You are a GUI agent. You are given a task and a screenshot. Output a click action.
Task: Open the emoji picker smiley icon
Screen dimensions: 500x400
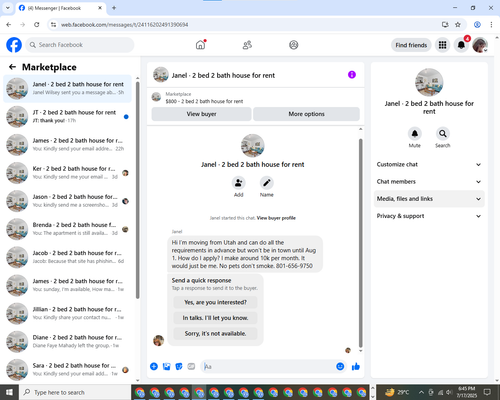coord(340,367)
